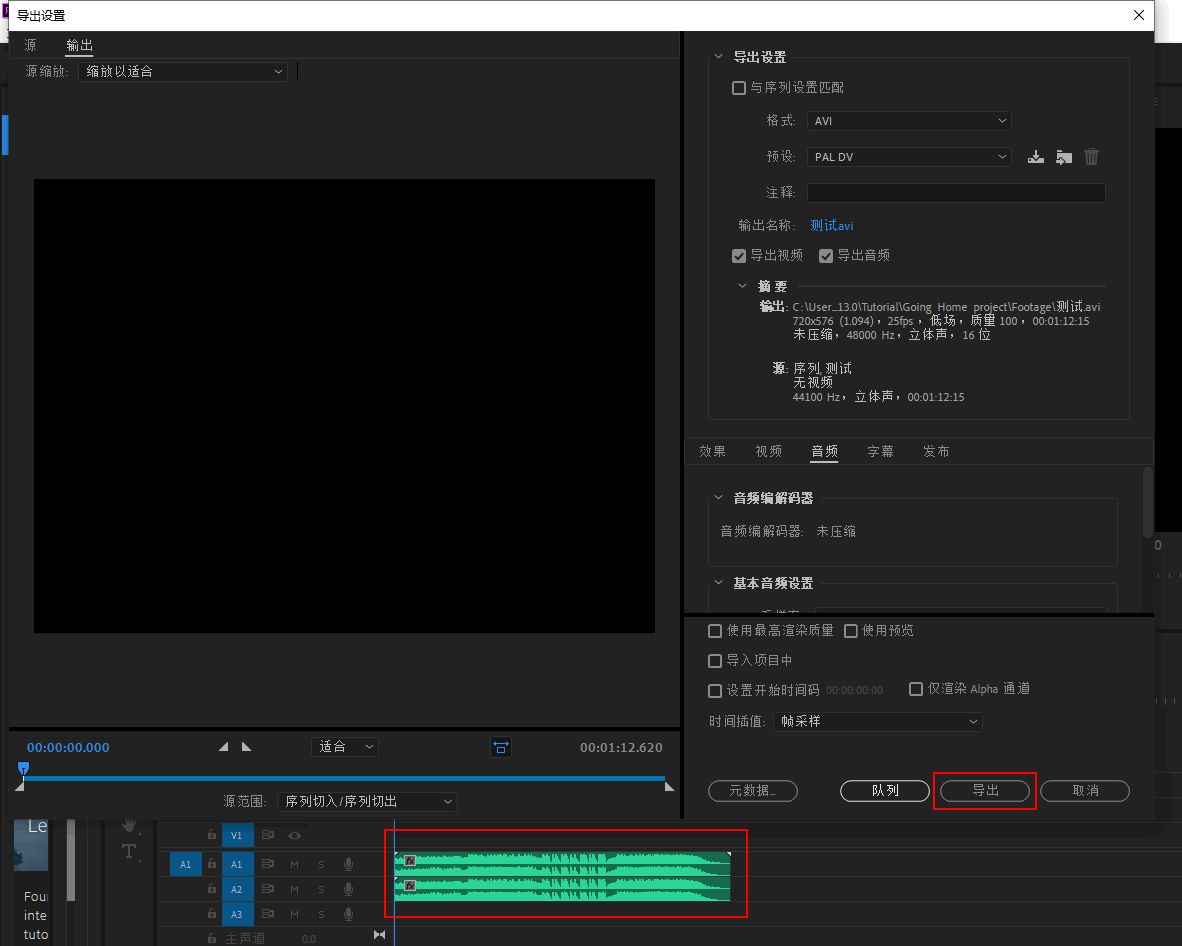Switch to the Source tab
Viewport: 1182px width, 946px height.
click(x=30, y=45)
